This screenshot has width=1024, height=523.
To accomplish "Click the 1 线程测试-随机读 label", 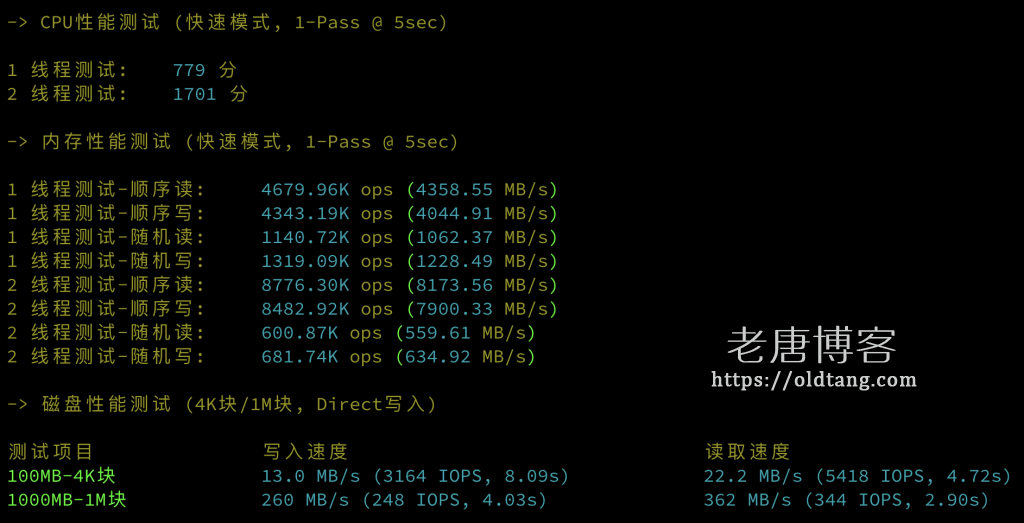I will tap(106, 238).
